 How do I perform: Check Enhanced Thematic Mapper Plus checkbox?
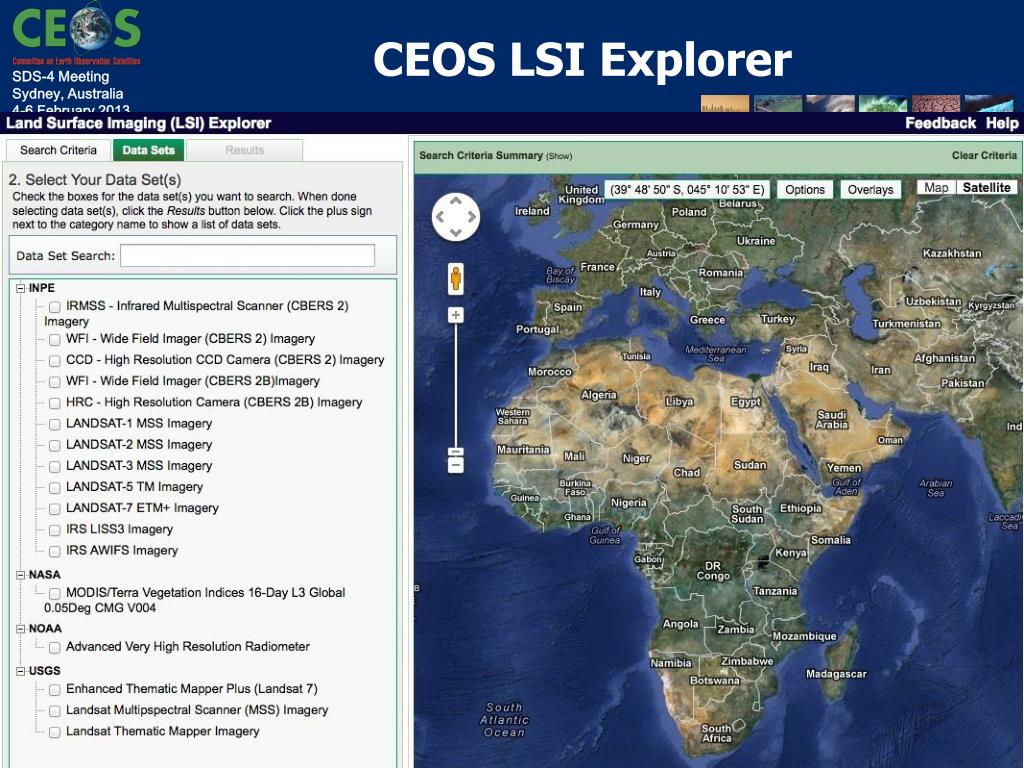[55, 690]
